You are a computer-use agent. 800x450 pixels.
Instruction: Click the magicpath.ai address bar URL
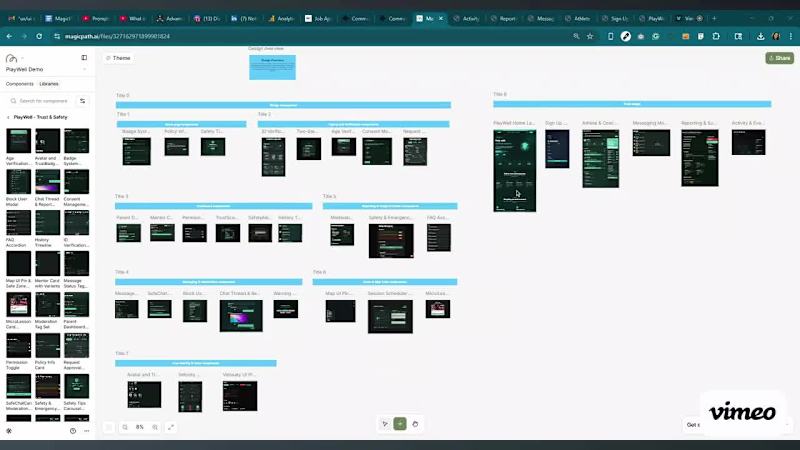coord(117,36)
